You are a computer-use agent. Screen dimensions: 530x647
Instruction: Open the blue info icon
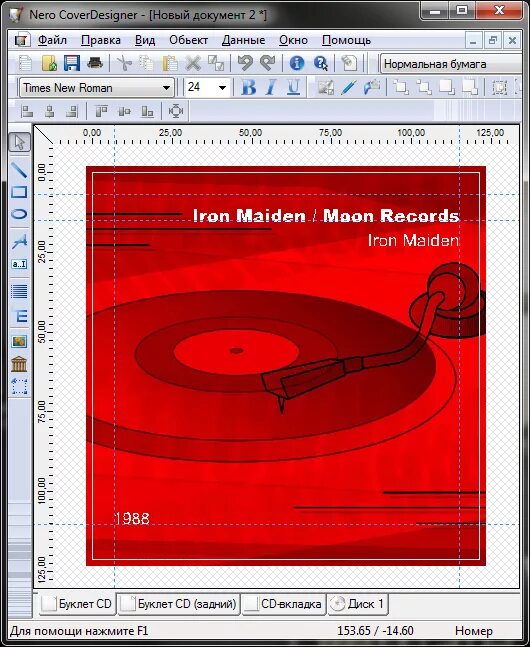click(296, 64)
